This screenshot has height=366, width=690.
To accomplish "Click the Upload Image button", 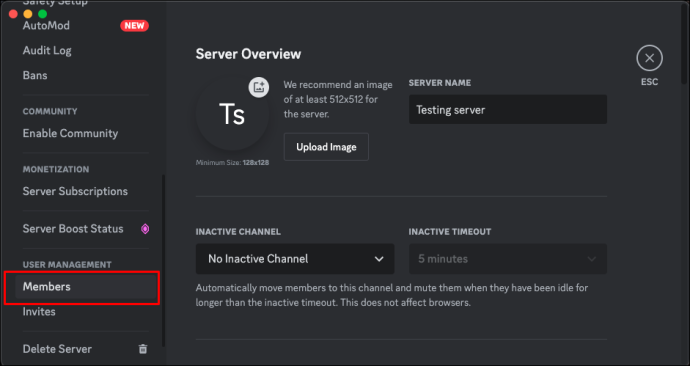I will tap(326, 147).
